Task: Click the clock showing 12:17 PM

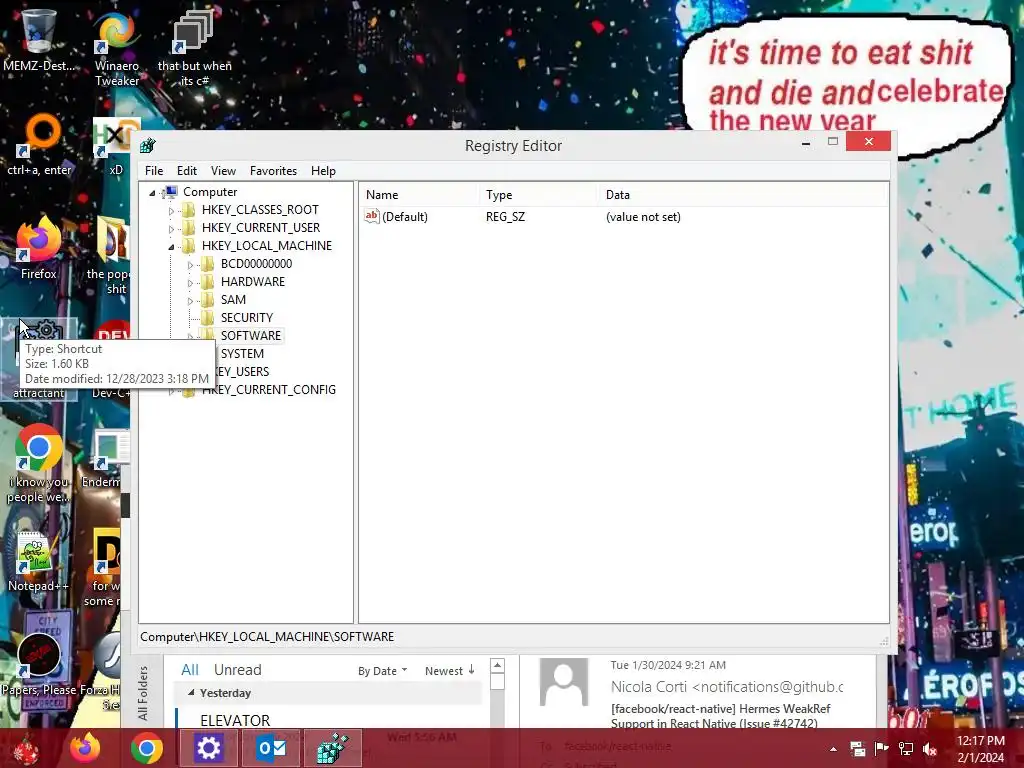Action: (980, 741)
